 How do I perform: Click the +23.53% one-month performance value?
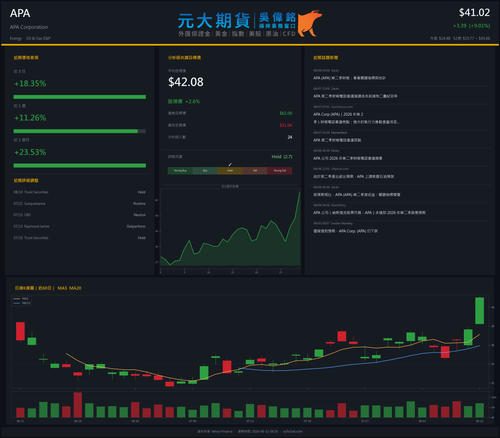(x=30, y=152)
